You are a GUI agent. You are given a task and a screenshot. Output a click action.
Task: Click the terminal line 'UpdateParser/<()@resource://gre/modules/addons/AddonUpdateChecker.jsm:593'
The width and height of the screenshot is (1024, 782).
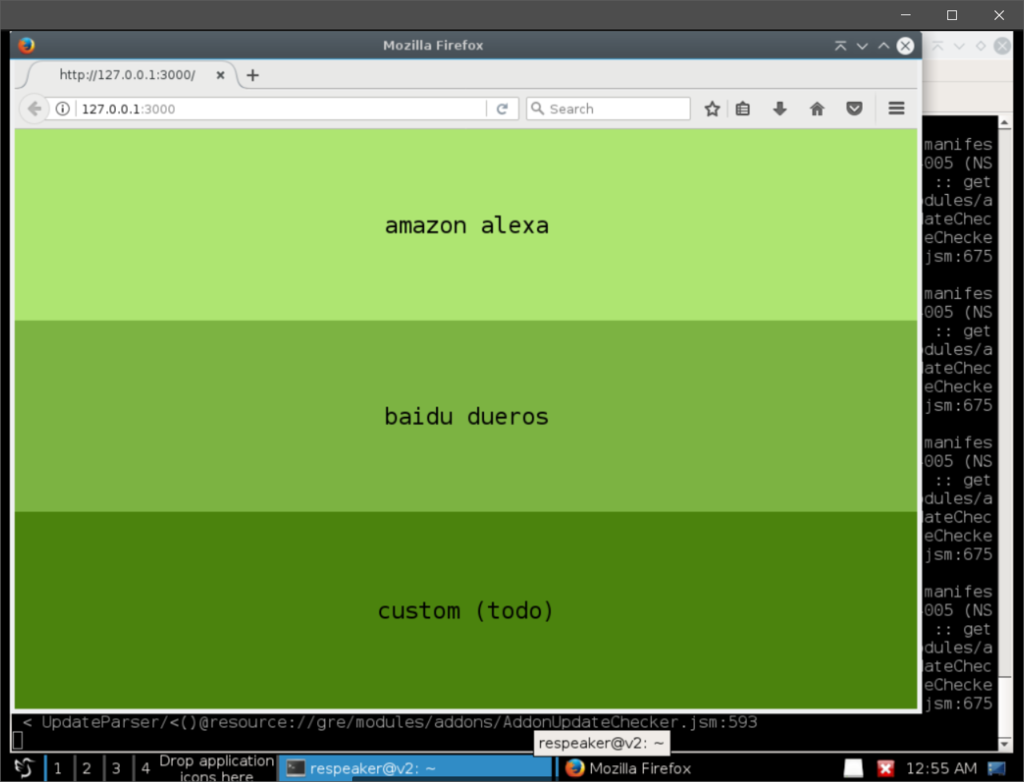(399, 722)
